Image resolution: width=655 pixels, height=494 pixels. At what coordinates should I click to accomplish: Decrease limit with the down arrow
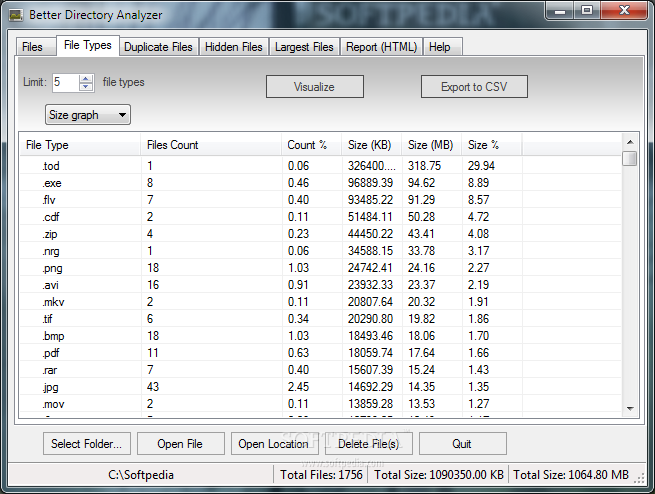86,86
